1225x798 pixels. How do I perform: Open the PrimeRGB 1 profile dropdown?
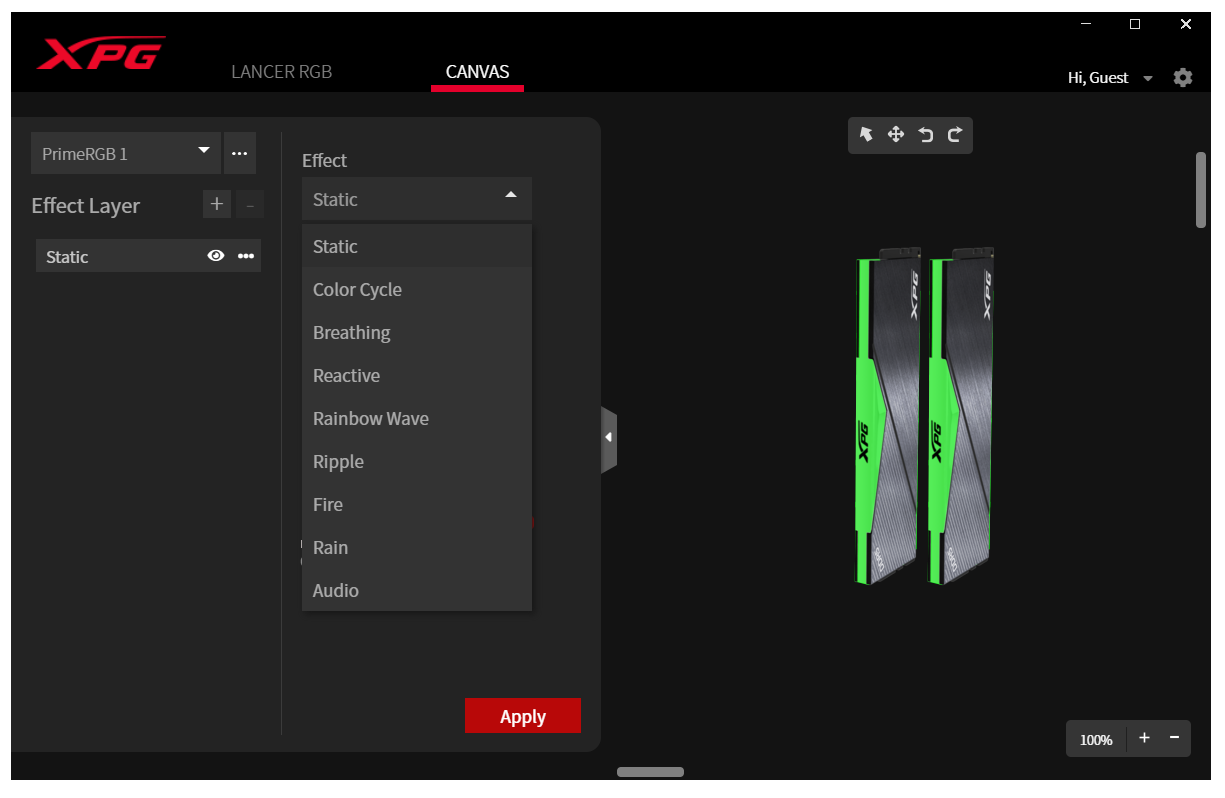(126, 153)
